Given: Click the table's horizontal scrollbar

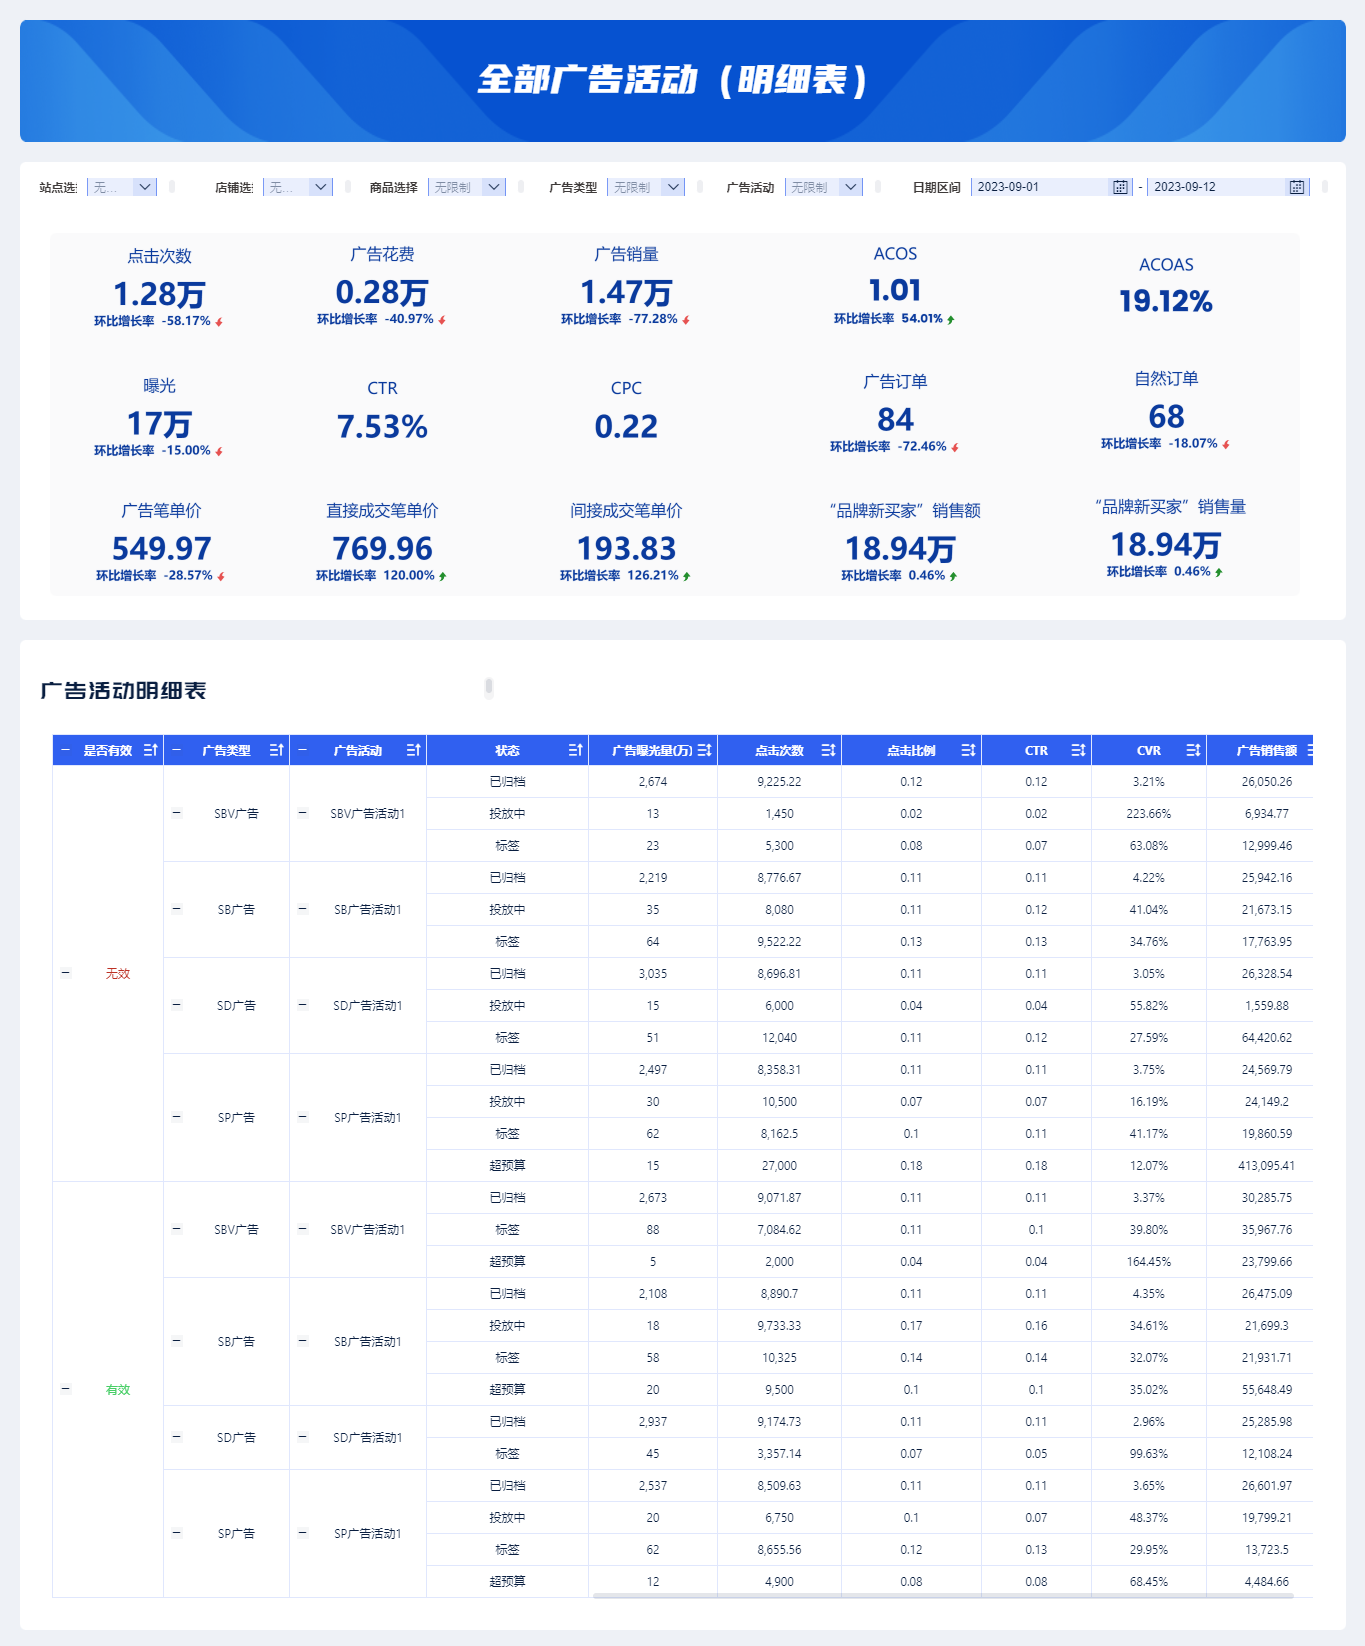Looking at the screenshot, I should coord(943,1596).
